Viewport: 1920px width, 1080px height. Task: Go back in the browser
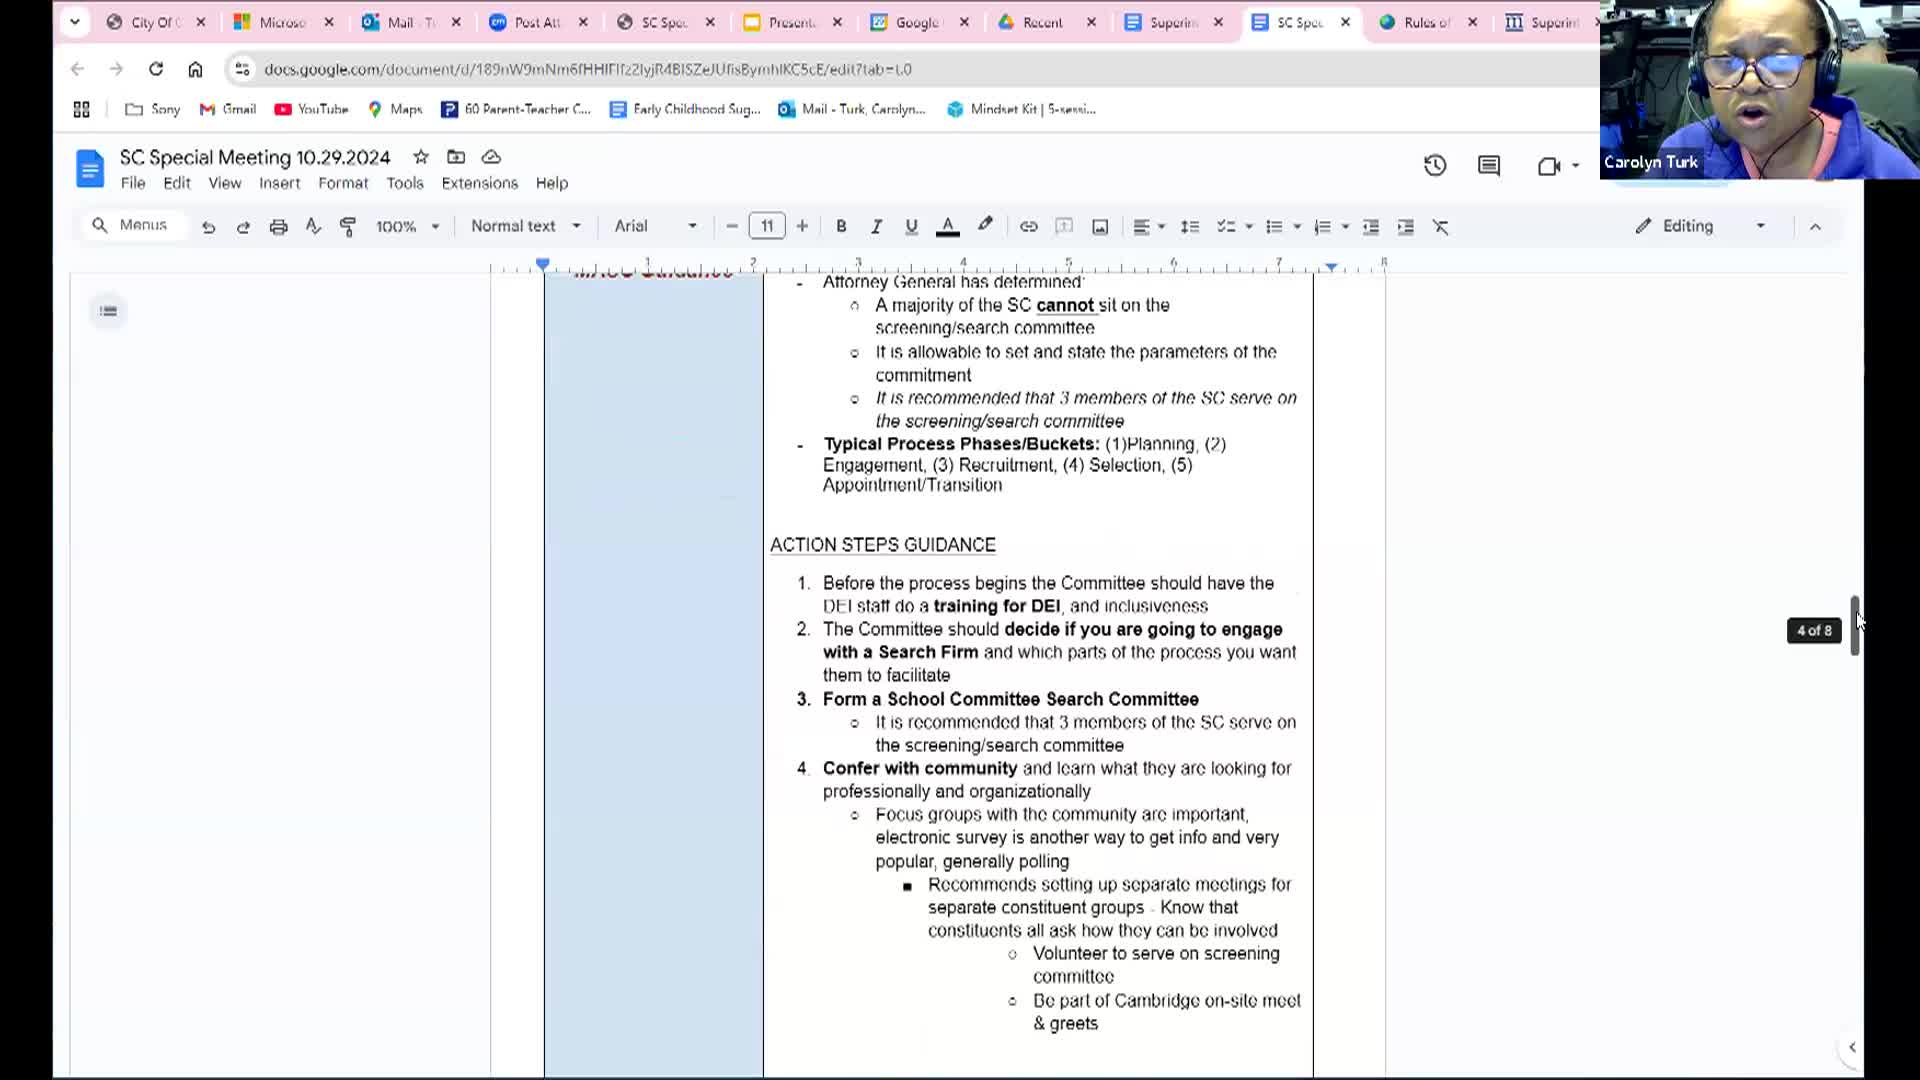pyautogui.click(x=78, y=69)
